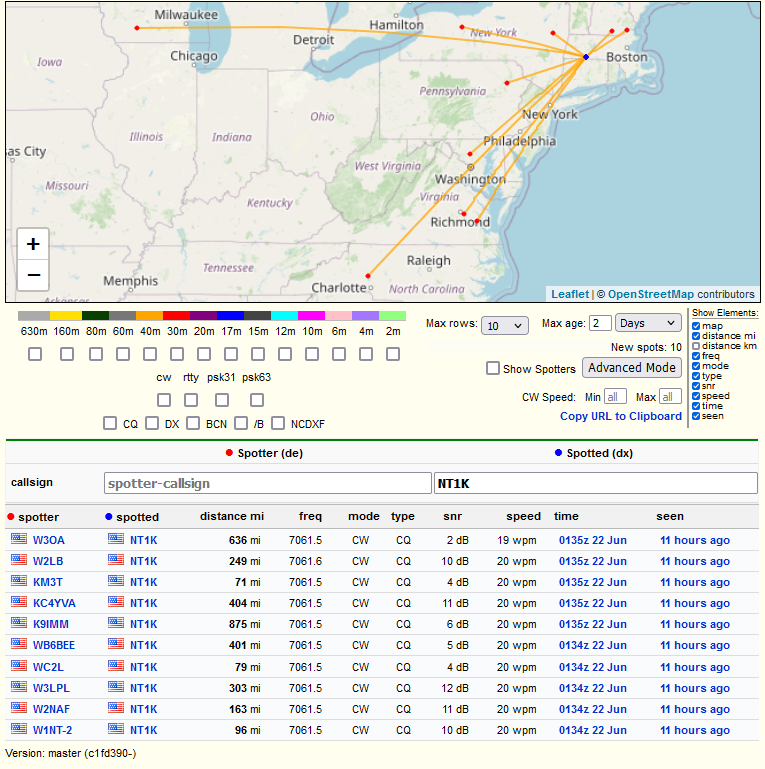Click the spotted callsign field containing NT1K
This screenshot has height=769, width=765.
point(596,483)
